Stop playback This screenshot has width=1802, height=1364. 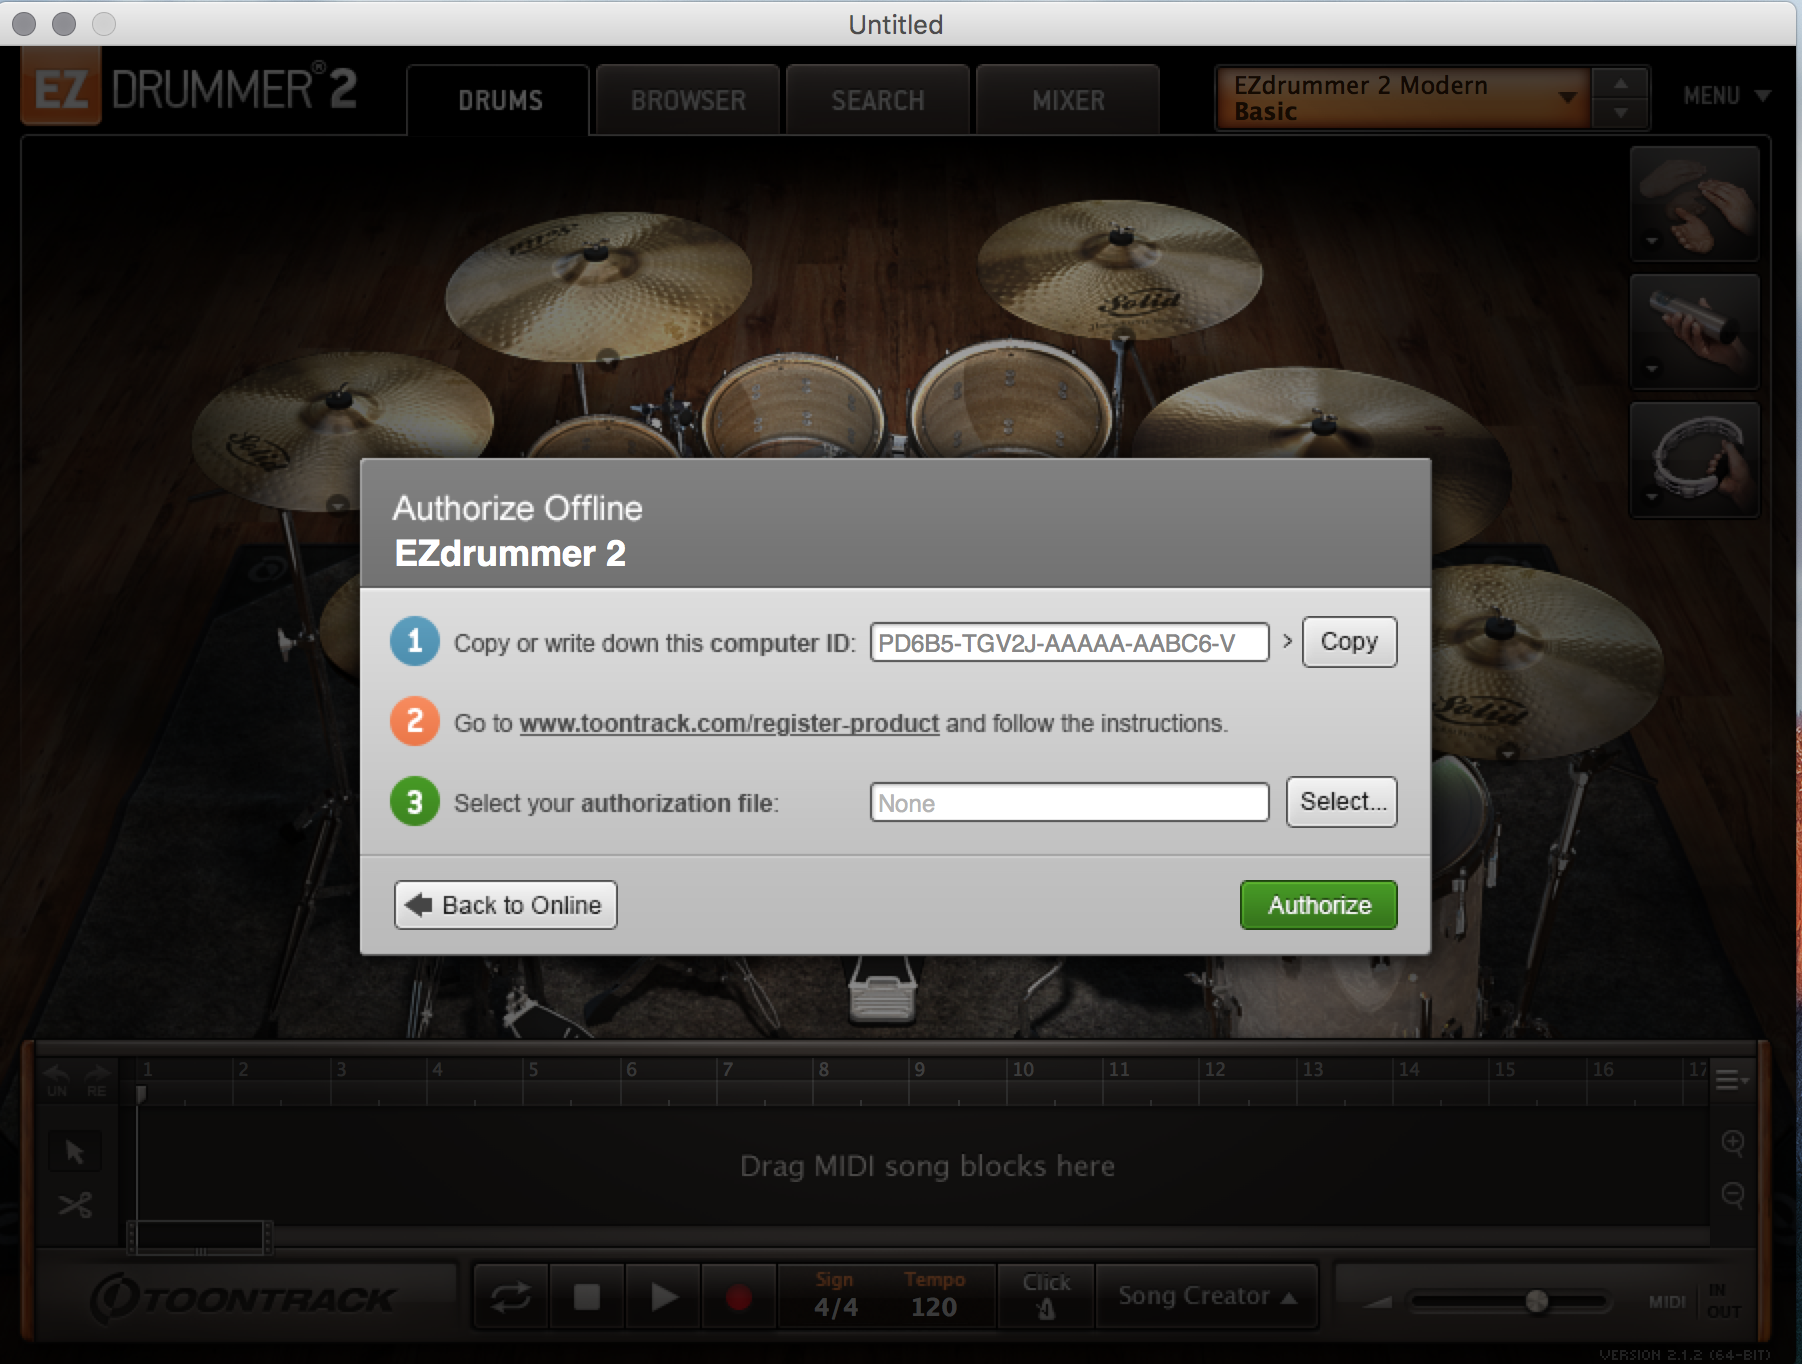coord(587,1297)
